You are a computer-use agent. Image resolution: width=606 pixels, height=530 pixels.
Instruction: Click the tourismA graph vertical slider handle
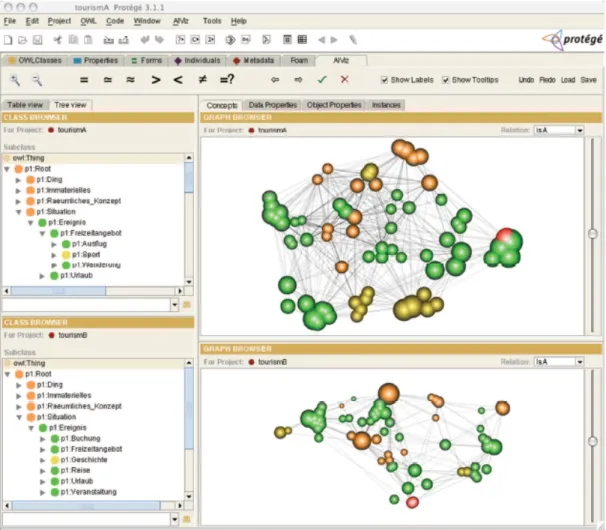pos(592,233)
